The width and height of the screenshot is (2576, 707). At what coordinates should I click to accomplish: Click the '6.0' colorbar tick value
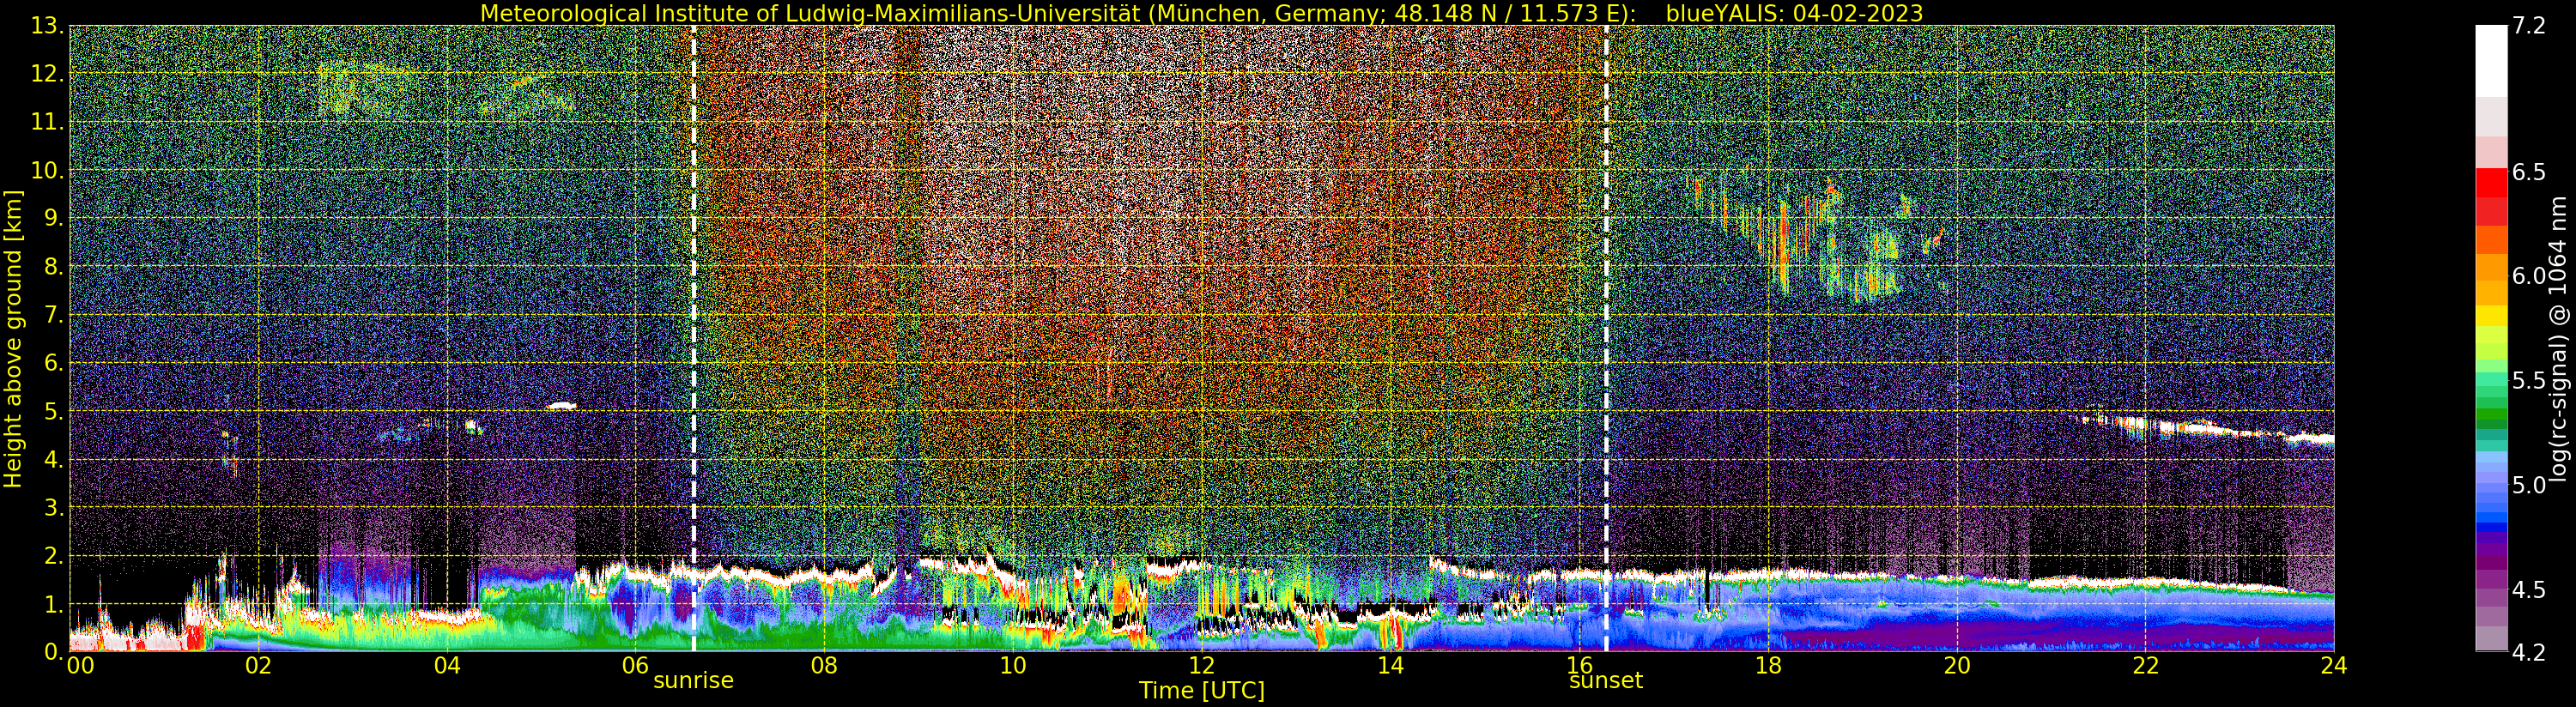(x=2529, y=276)
